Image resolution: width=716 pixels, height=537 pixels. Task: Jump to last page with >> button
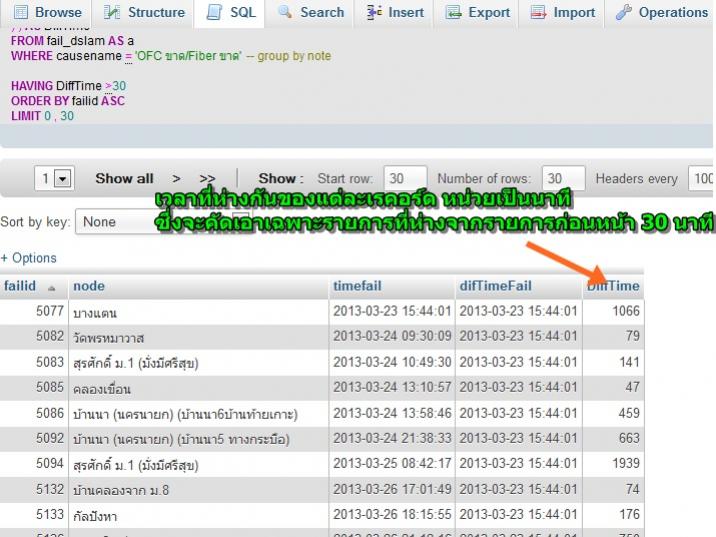207,179
